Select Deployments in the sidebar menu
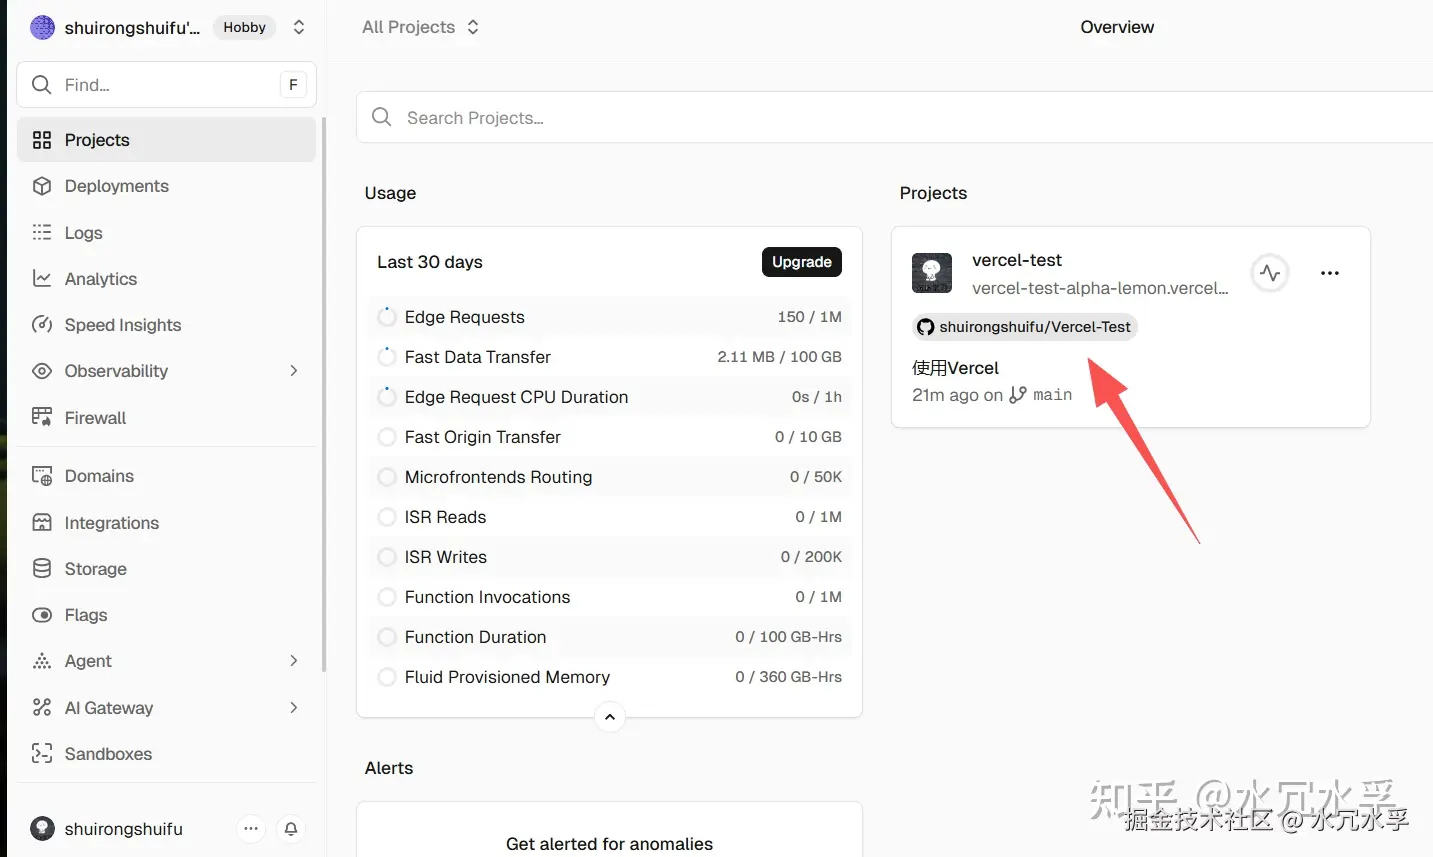1433x857 pixels. point(116,186)
